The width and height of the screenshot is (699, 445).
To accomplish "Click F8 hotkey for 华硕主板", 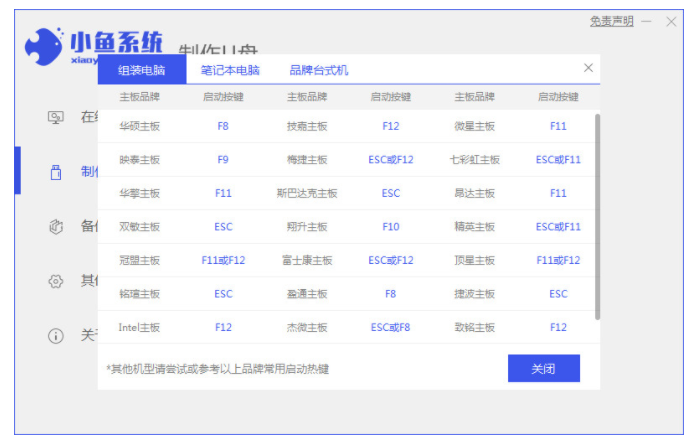I will [223, 126].
